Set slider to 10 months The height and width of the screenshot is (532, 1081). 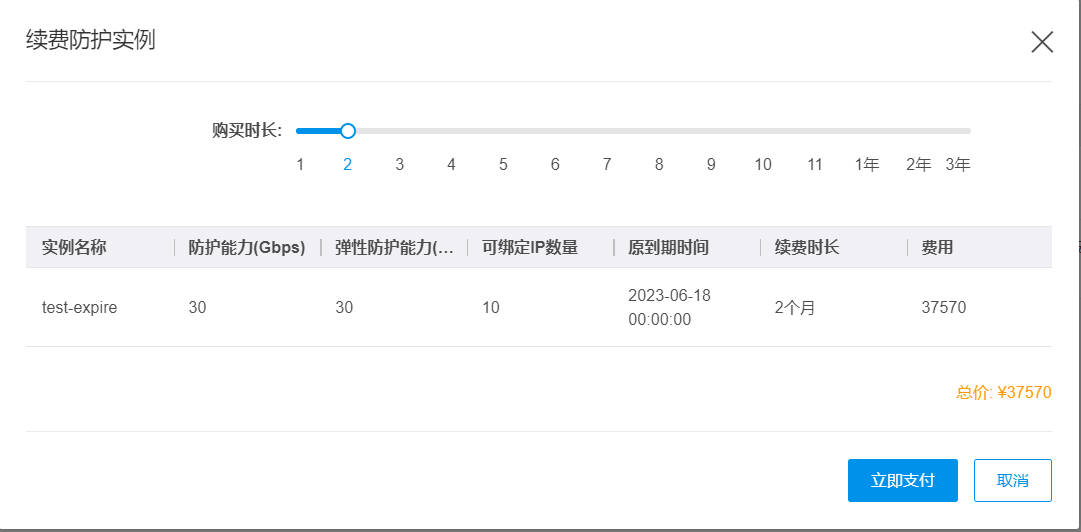(x=763, y=164)
